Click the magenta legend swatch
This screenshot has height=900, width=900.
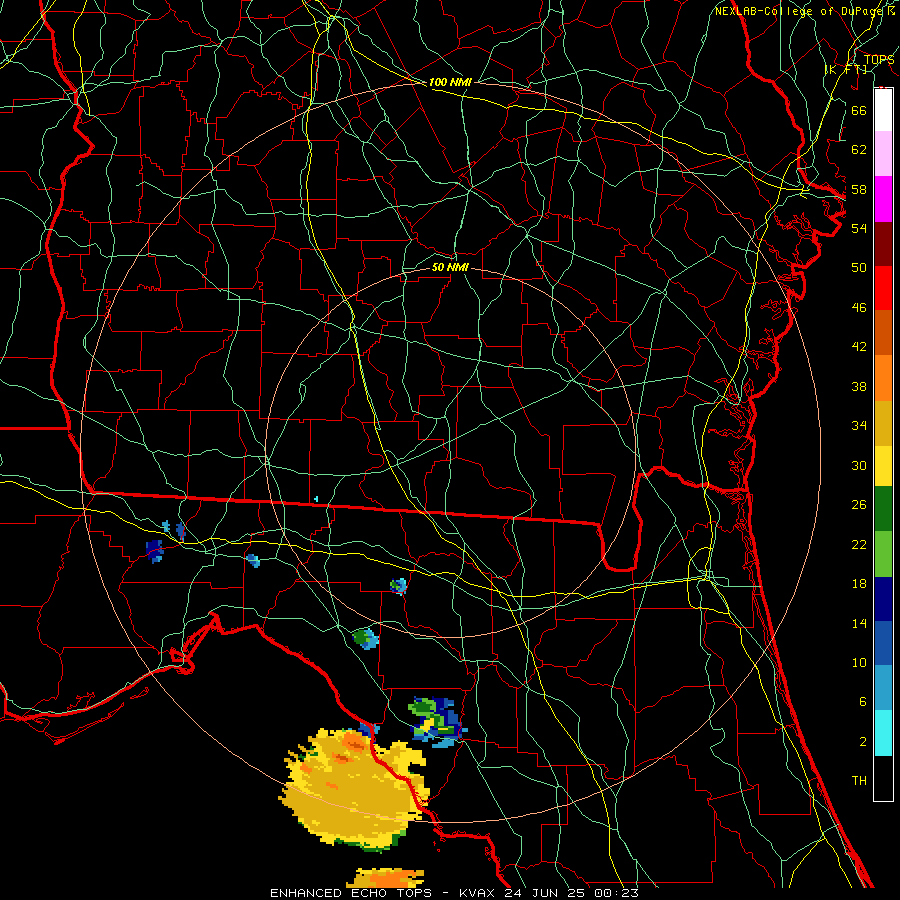(x=883, y=199)
